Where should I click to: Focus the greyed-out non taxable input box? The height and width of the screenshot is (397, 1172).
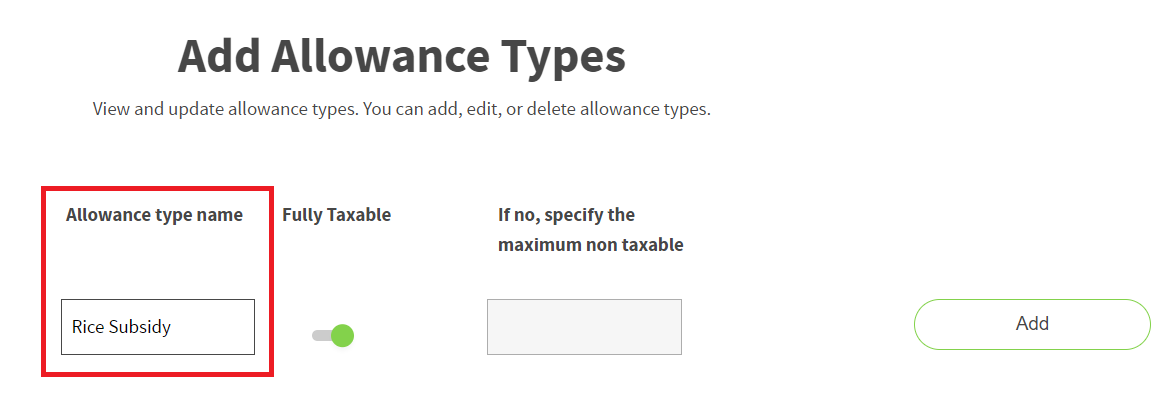pos(585,327)
